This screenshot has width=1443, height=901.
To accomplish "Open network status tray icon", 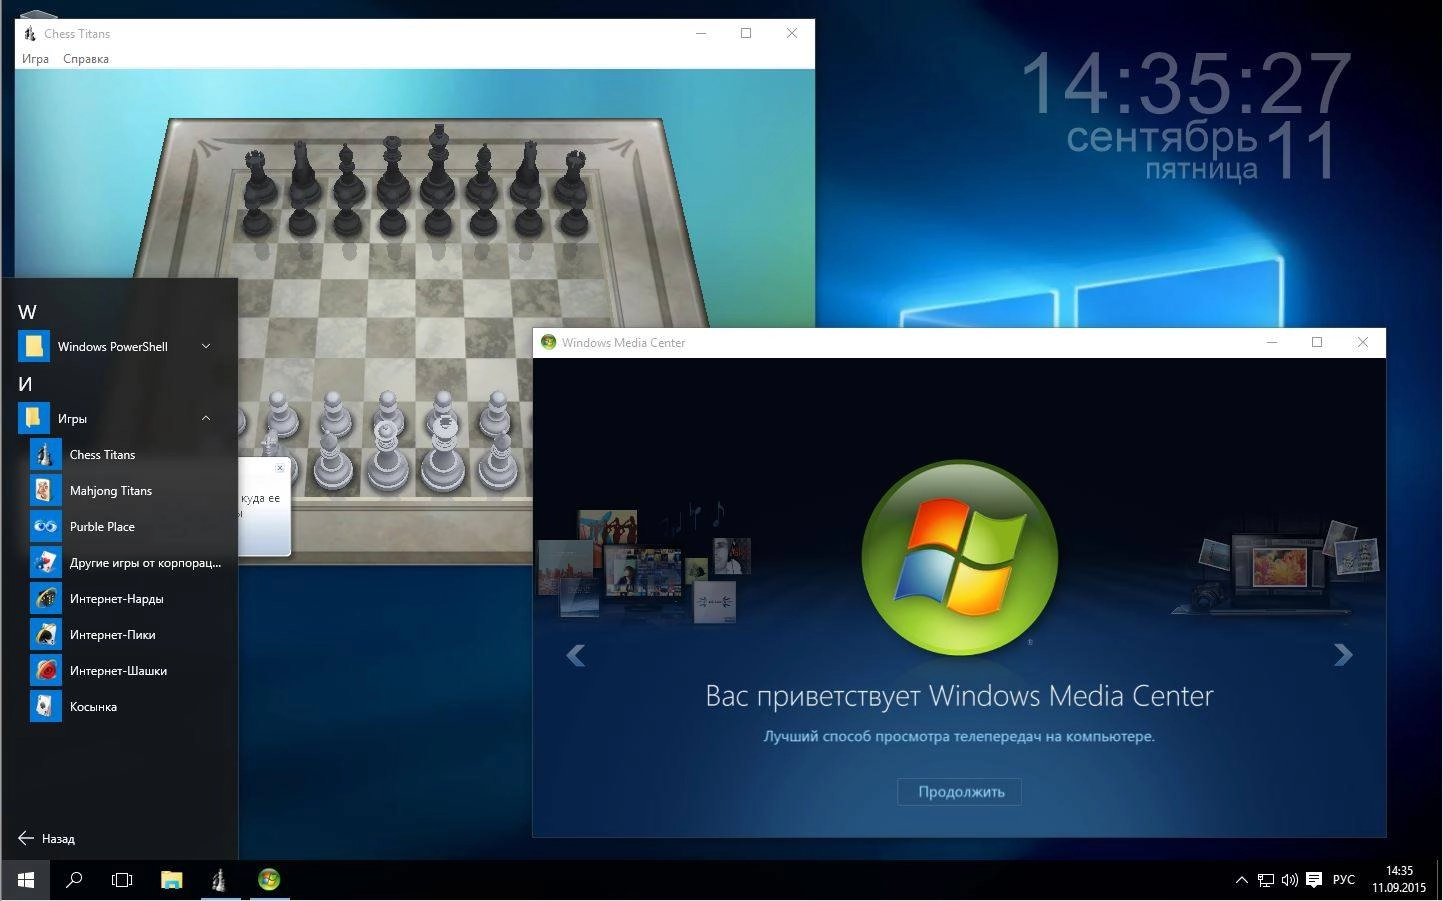I will point(1266,880).
